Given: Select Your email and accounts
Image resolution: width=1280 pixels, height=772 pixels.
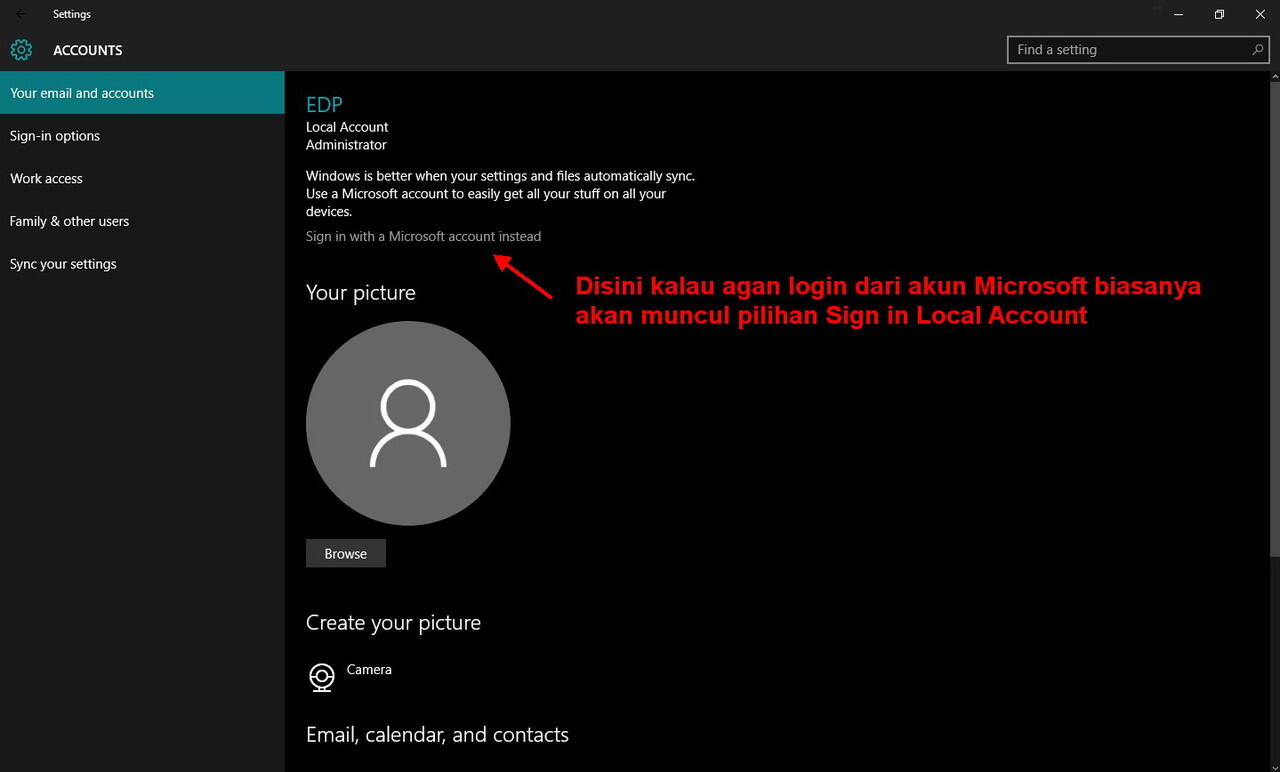Looking at the screenshot, I should click(x=142, y=93).
